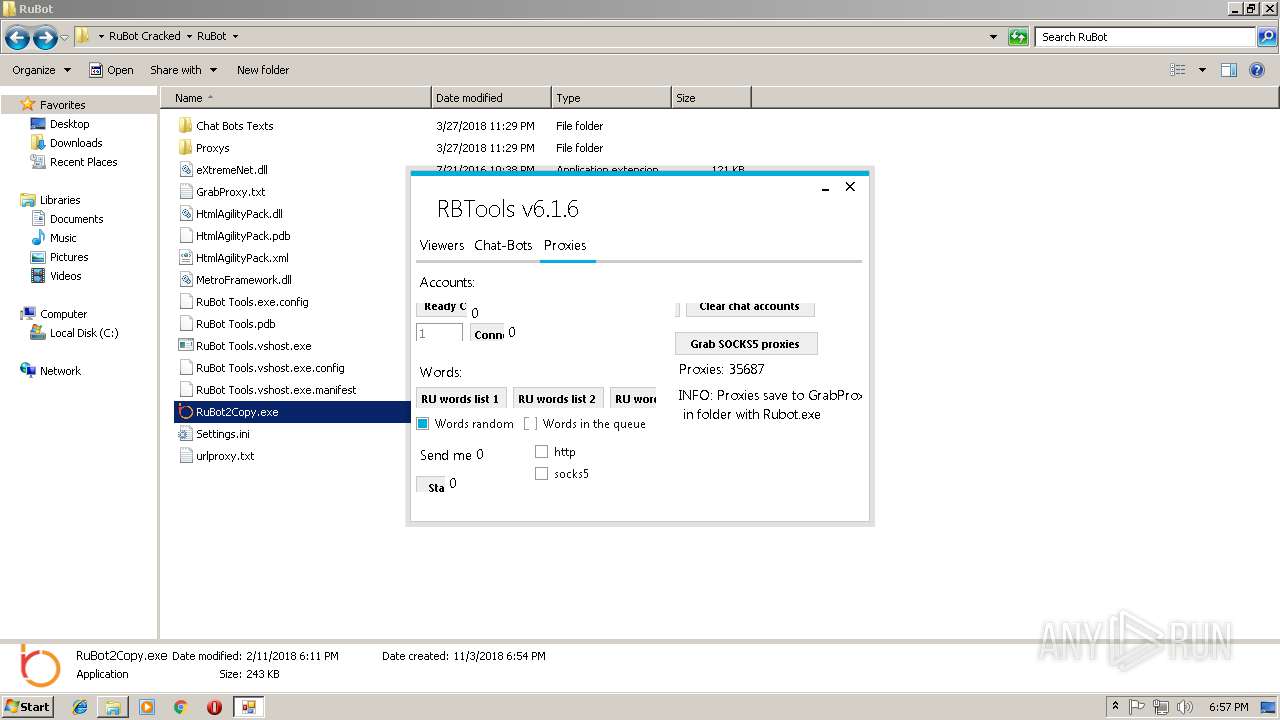This screenshot has height=720, width=1280.
Task: Toggle the preview pane icon
Action: pos(1229,70)
